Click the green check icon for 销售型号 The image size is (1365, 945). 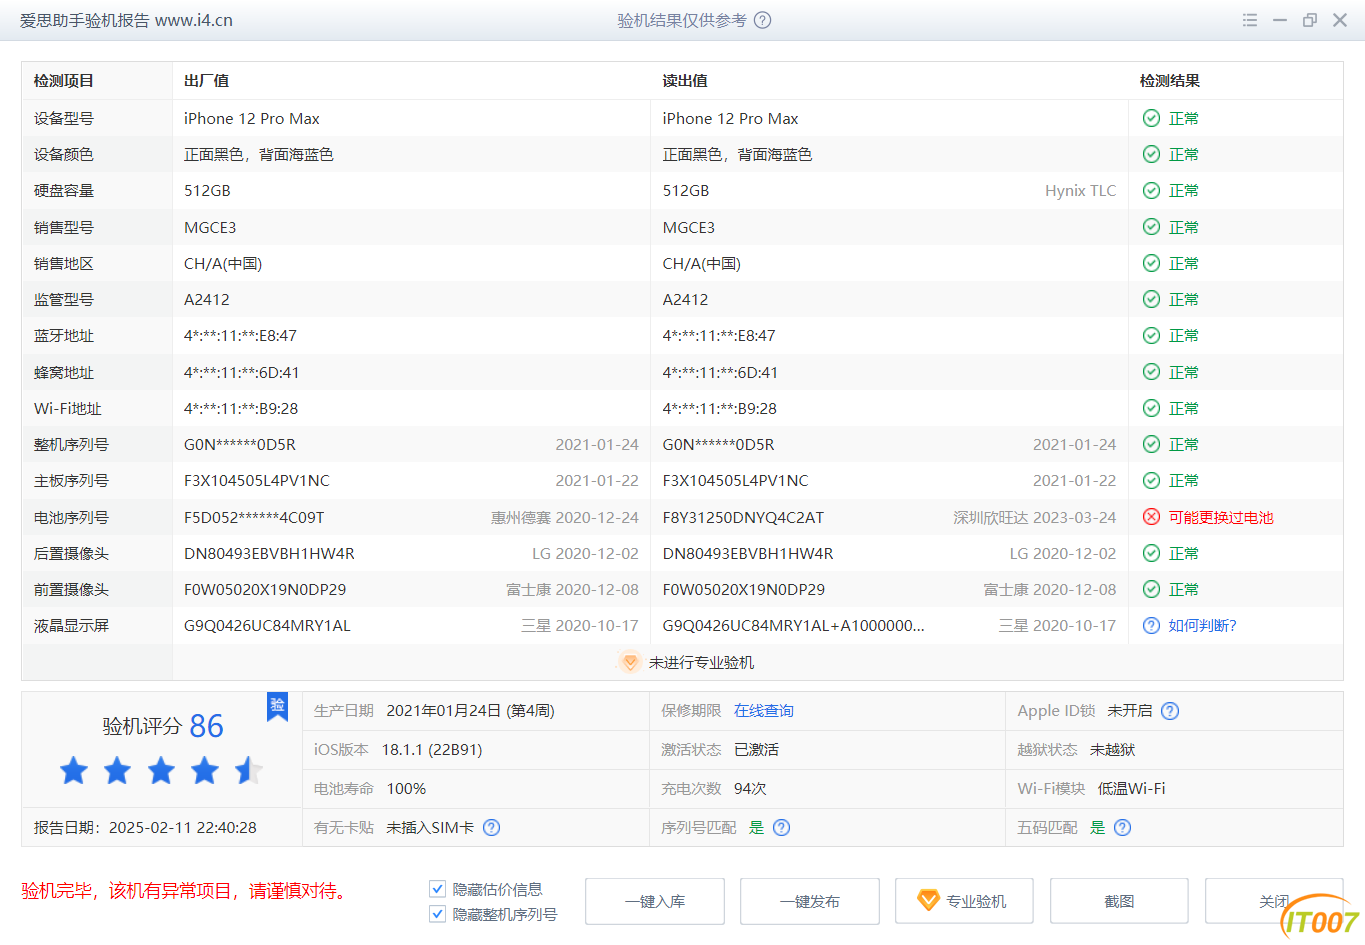[x=1151, y=227]
